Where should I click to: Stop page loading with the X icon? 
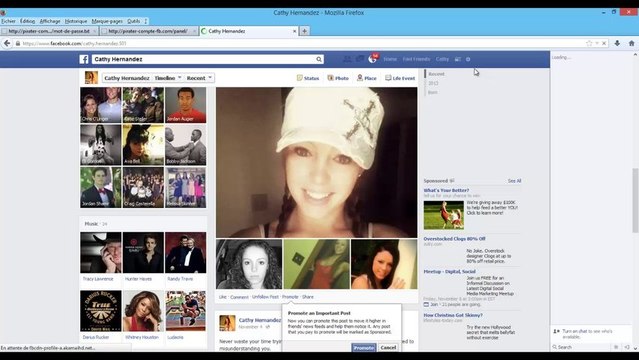[604, 43]
